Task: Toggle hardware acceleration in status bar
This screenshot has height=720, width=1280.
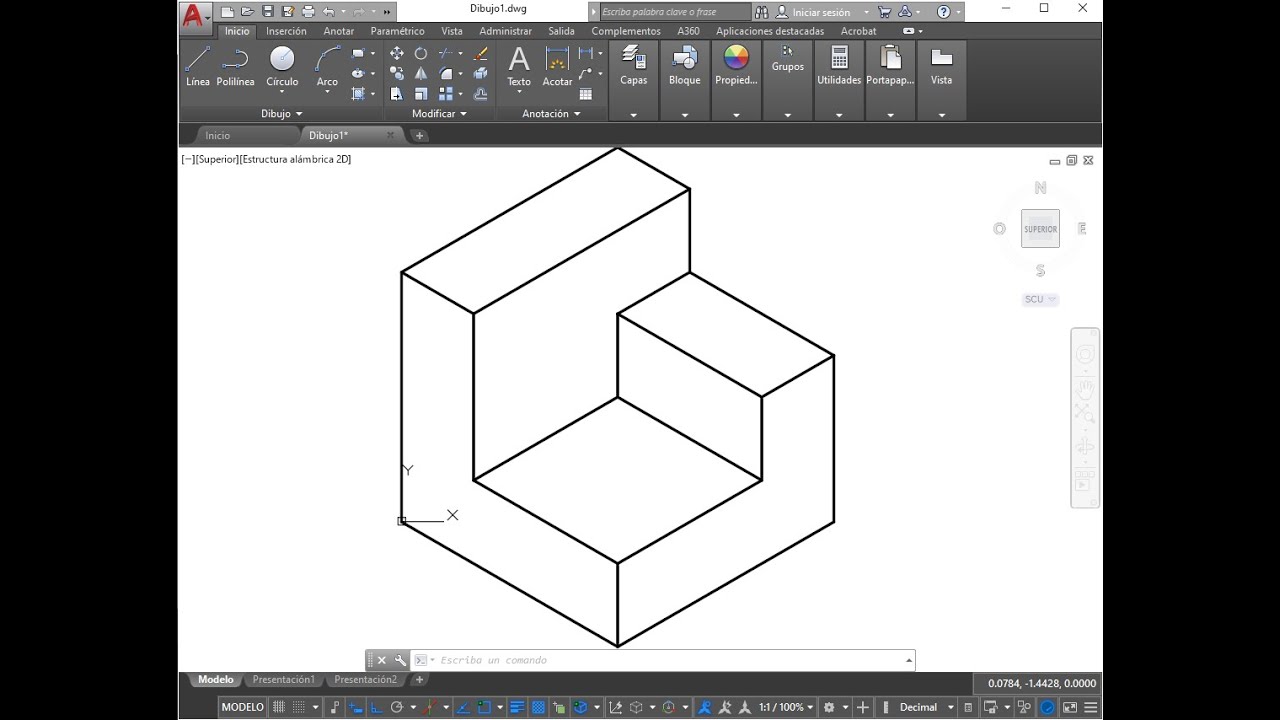Action: point(1047,707)
